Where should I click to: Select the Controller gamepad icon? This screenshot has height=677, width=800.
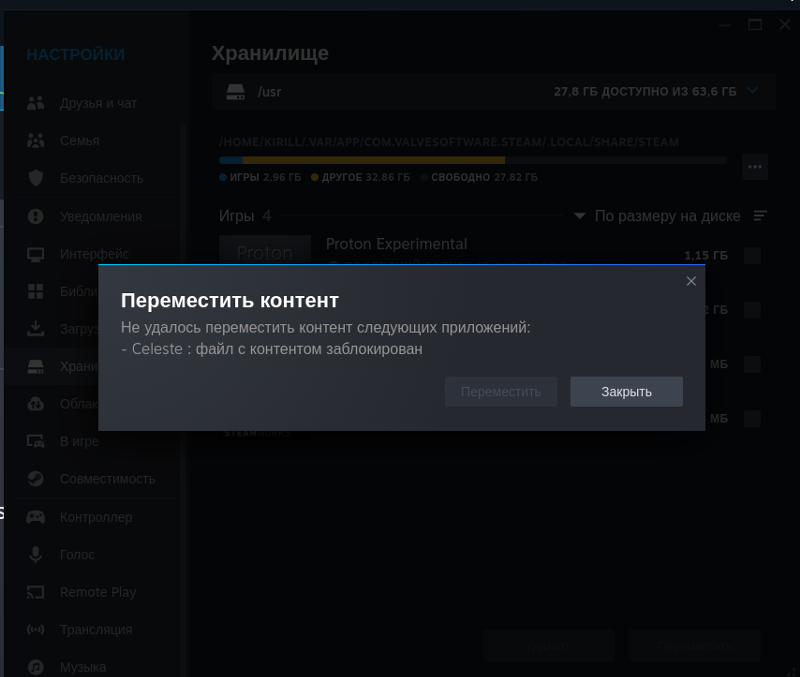point(36,517)
